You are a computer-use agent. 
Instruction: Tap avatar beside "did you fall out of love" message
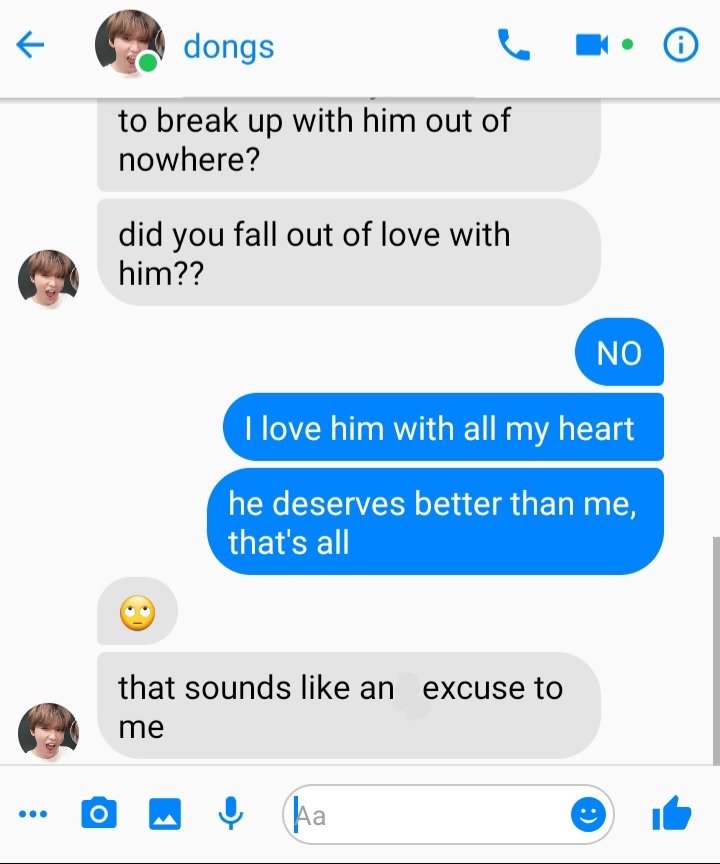click(48, 279)
